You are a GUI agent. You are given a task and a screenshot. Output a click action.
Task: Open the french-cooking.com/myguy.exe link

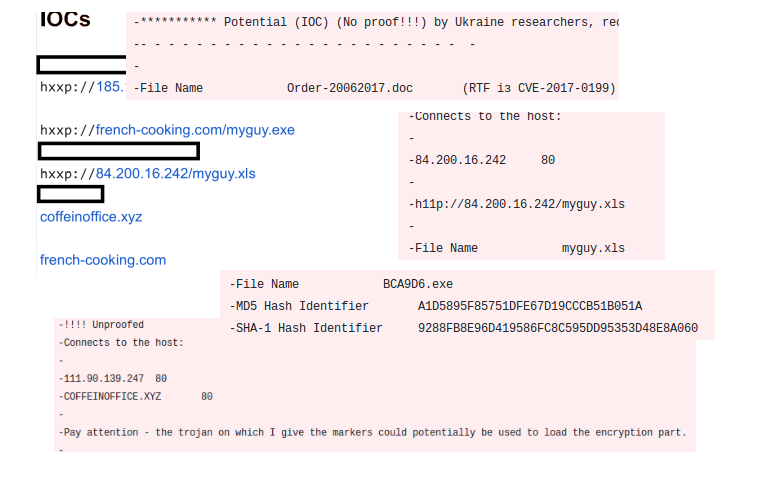point(195,130)
